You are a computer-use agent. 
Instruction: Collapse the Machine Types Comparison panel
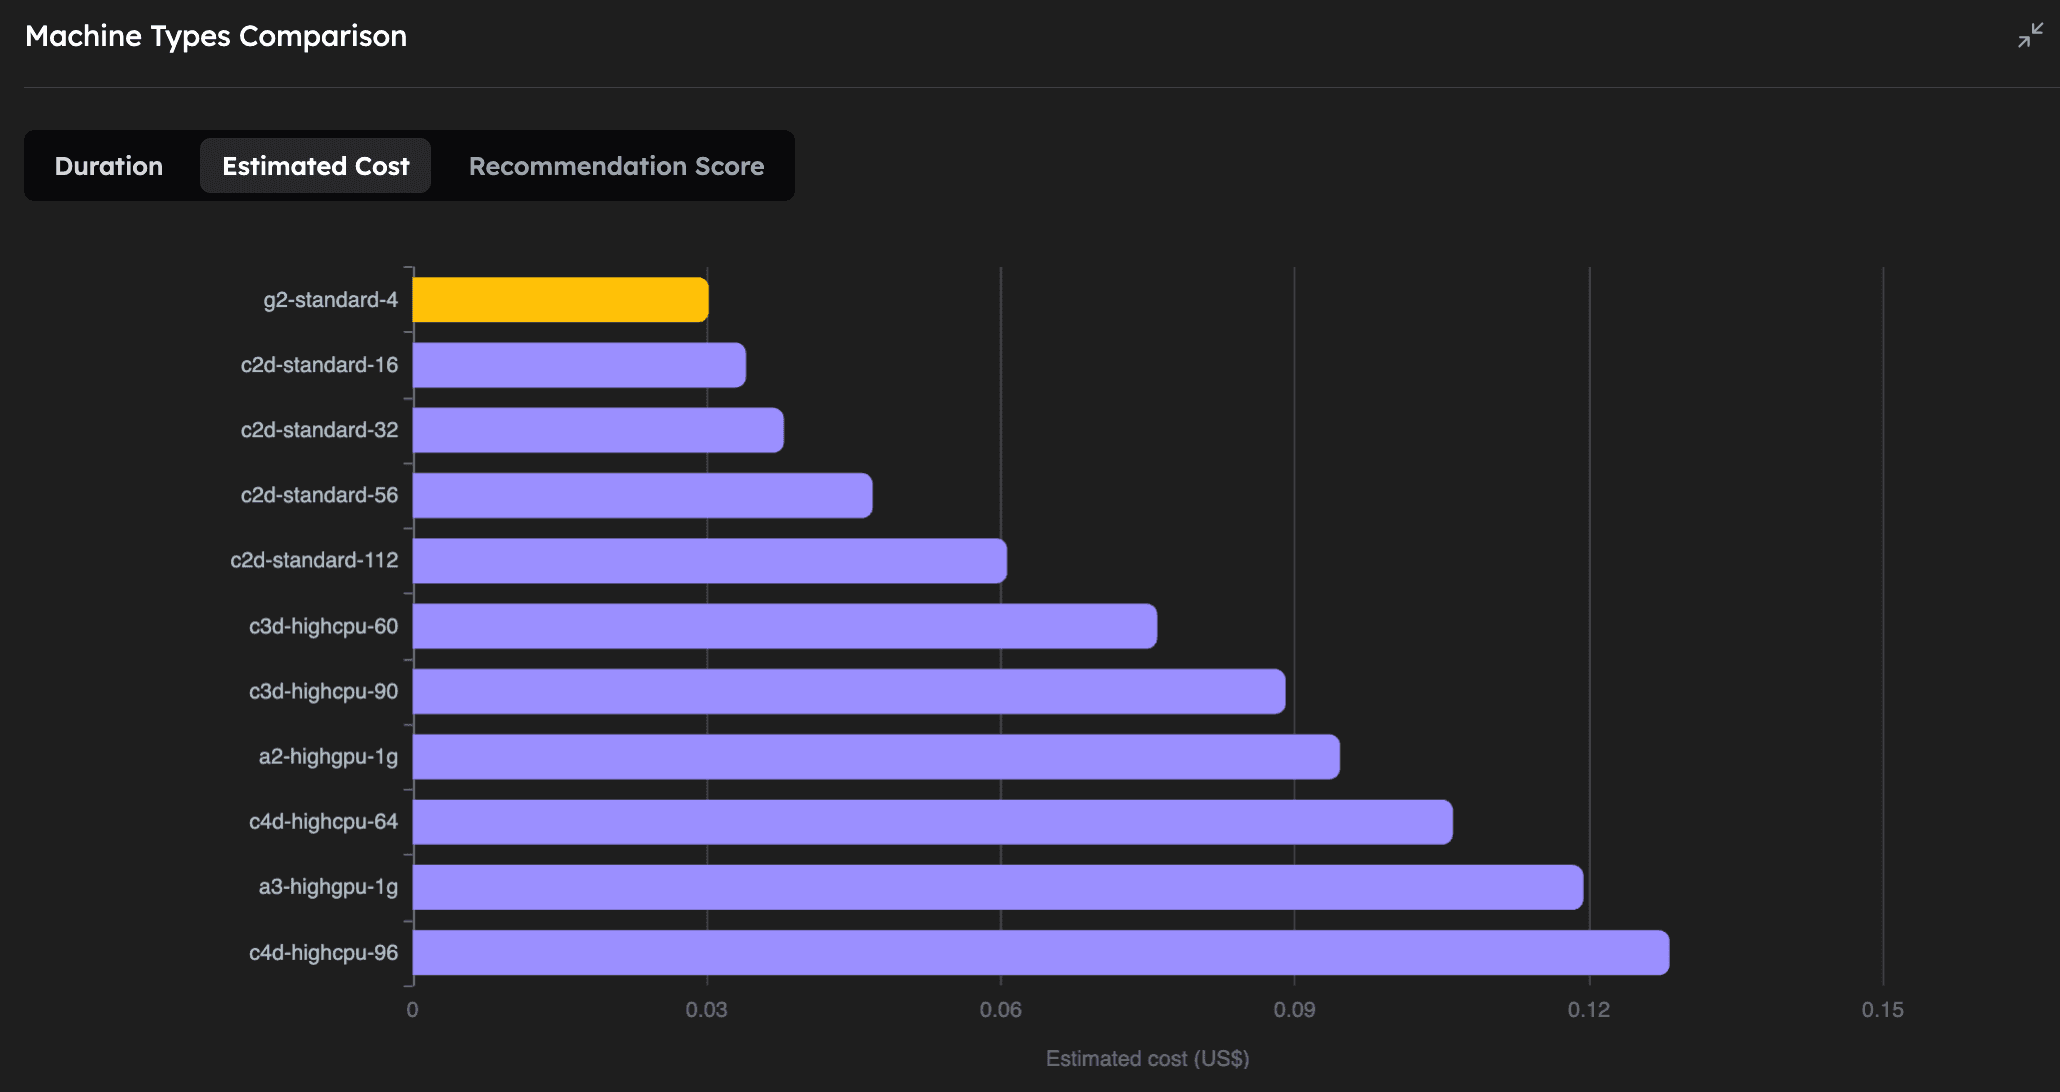(x=2030, y=36)
